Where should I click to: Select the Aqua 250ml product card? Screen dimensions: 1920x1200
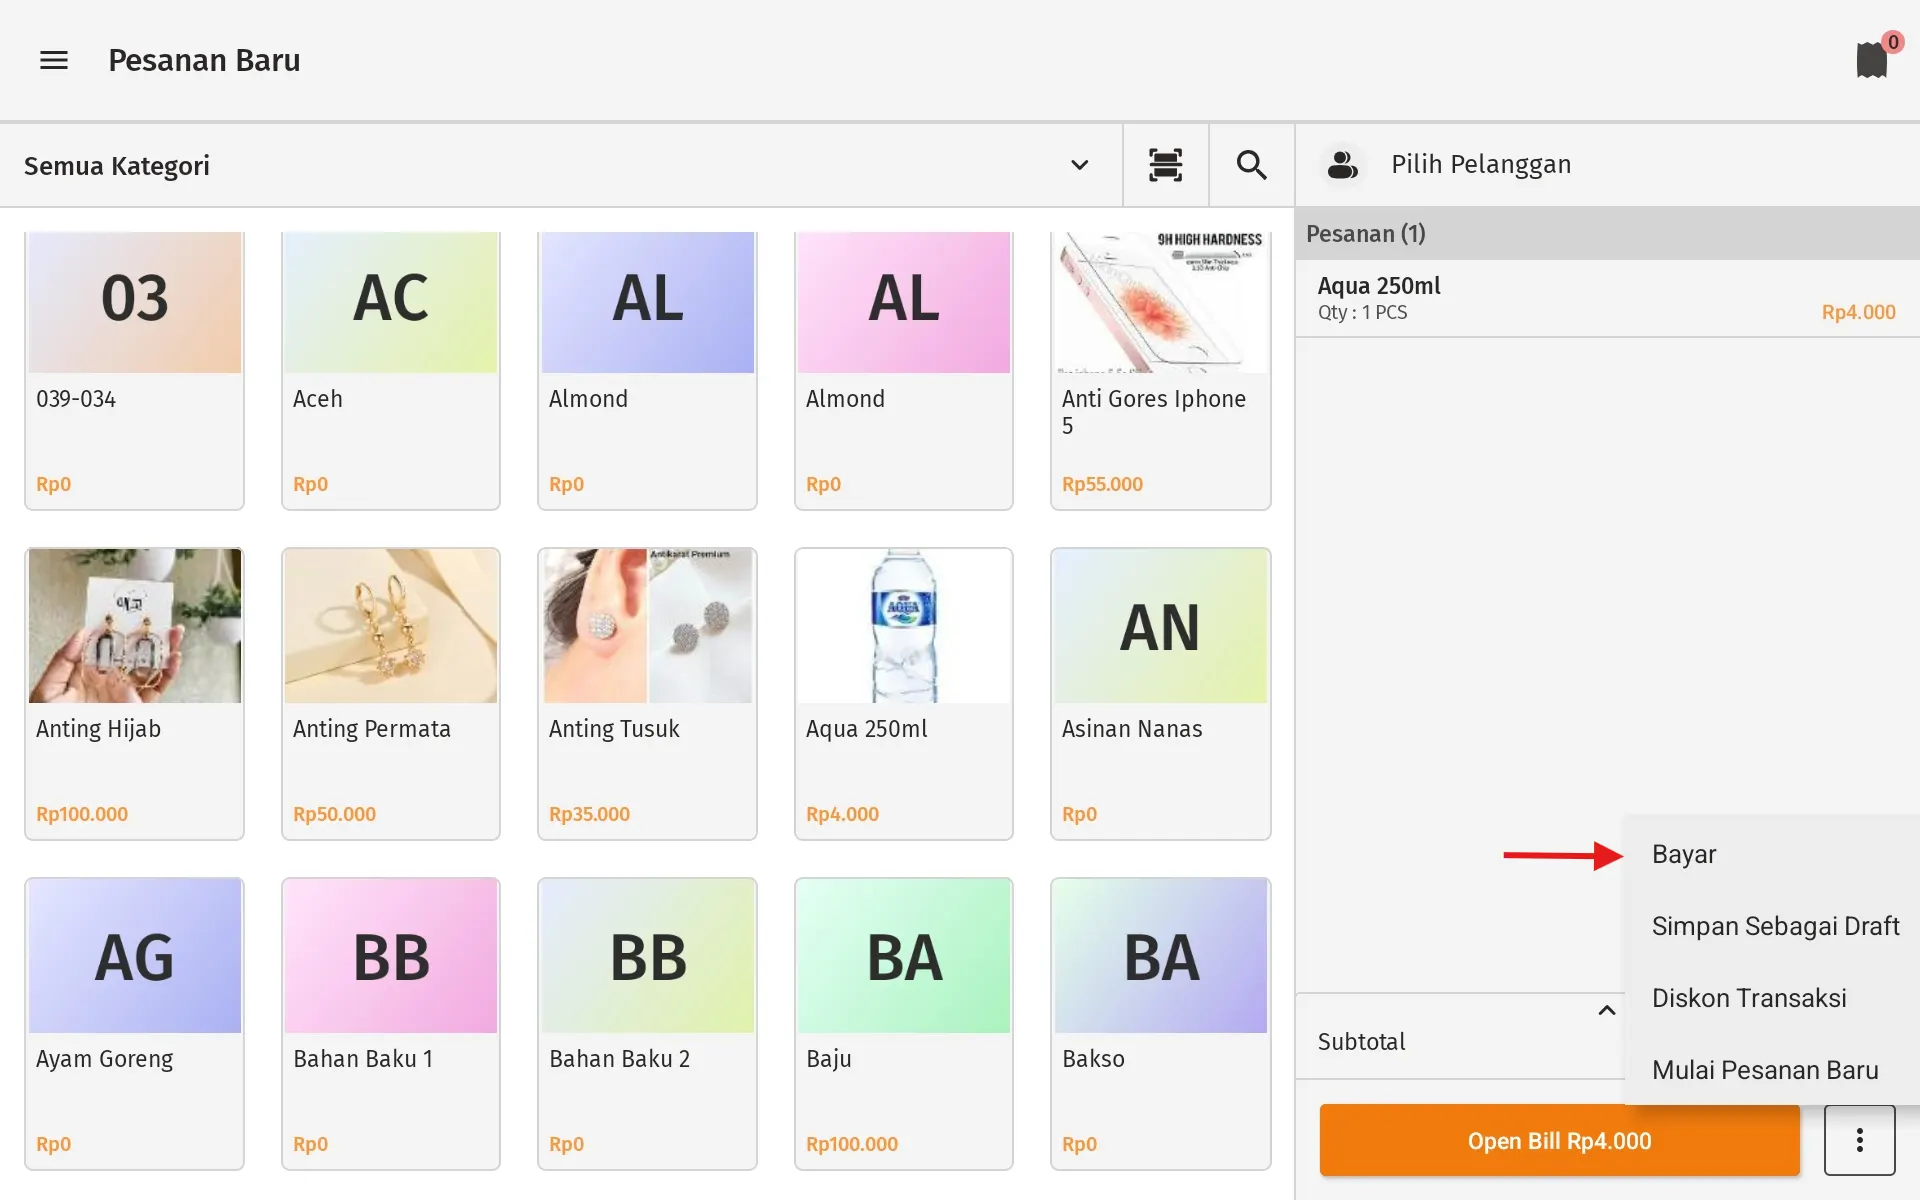tap(903, 693)
